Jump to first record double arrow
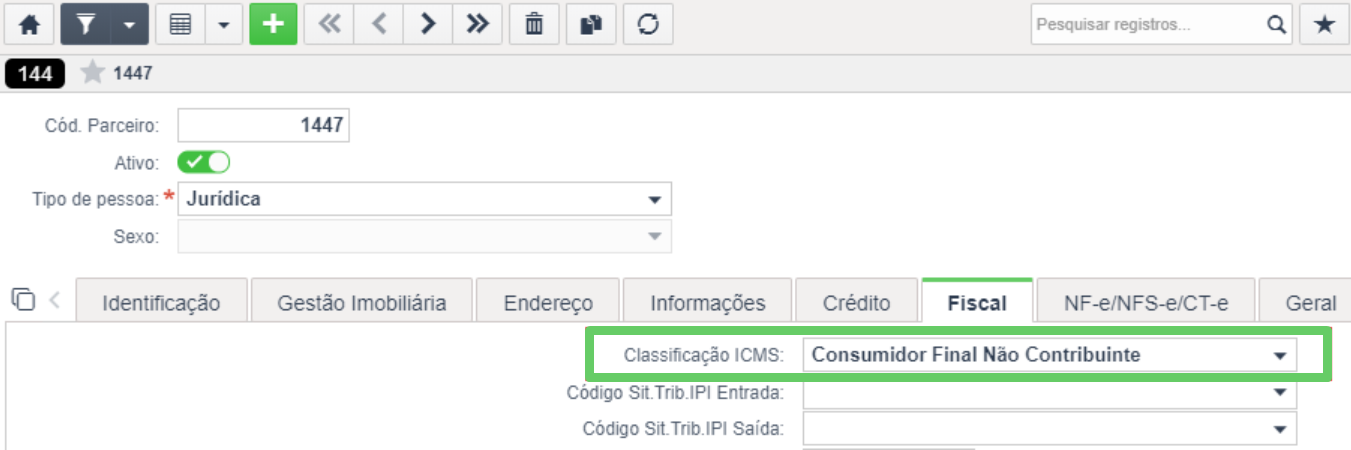Image resolution: width=1351 pixels, height=450 pixels. [x=329, y=25]
